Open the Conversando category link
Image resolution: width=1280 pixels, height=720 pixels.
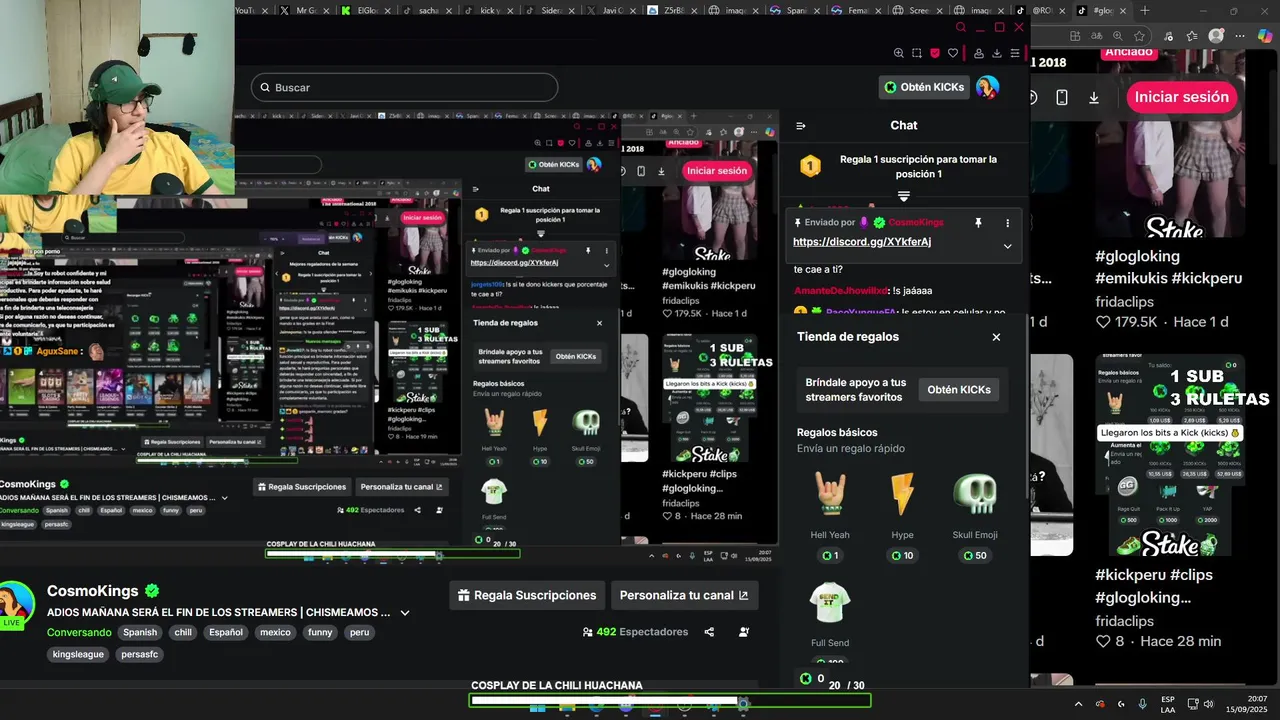click(x=79, y=632)
